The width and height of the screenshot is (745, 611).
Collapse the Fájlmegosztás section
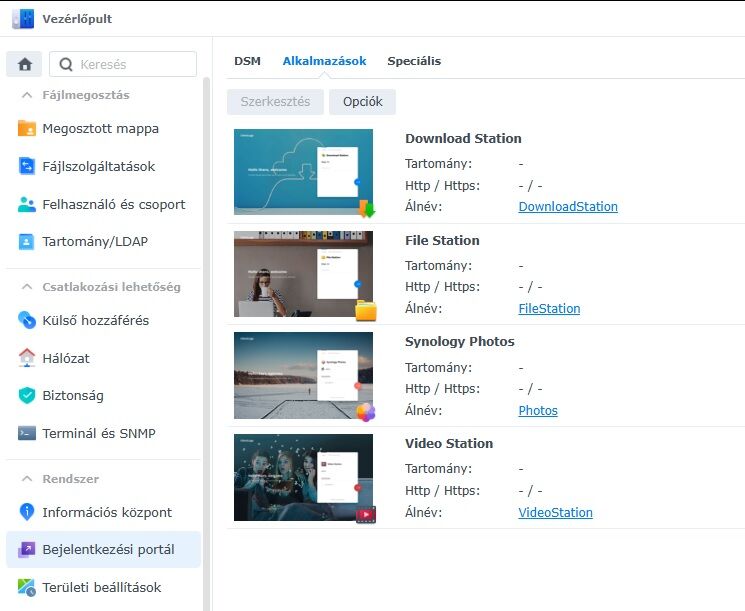[27, 95]
